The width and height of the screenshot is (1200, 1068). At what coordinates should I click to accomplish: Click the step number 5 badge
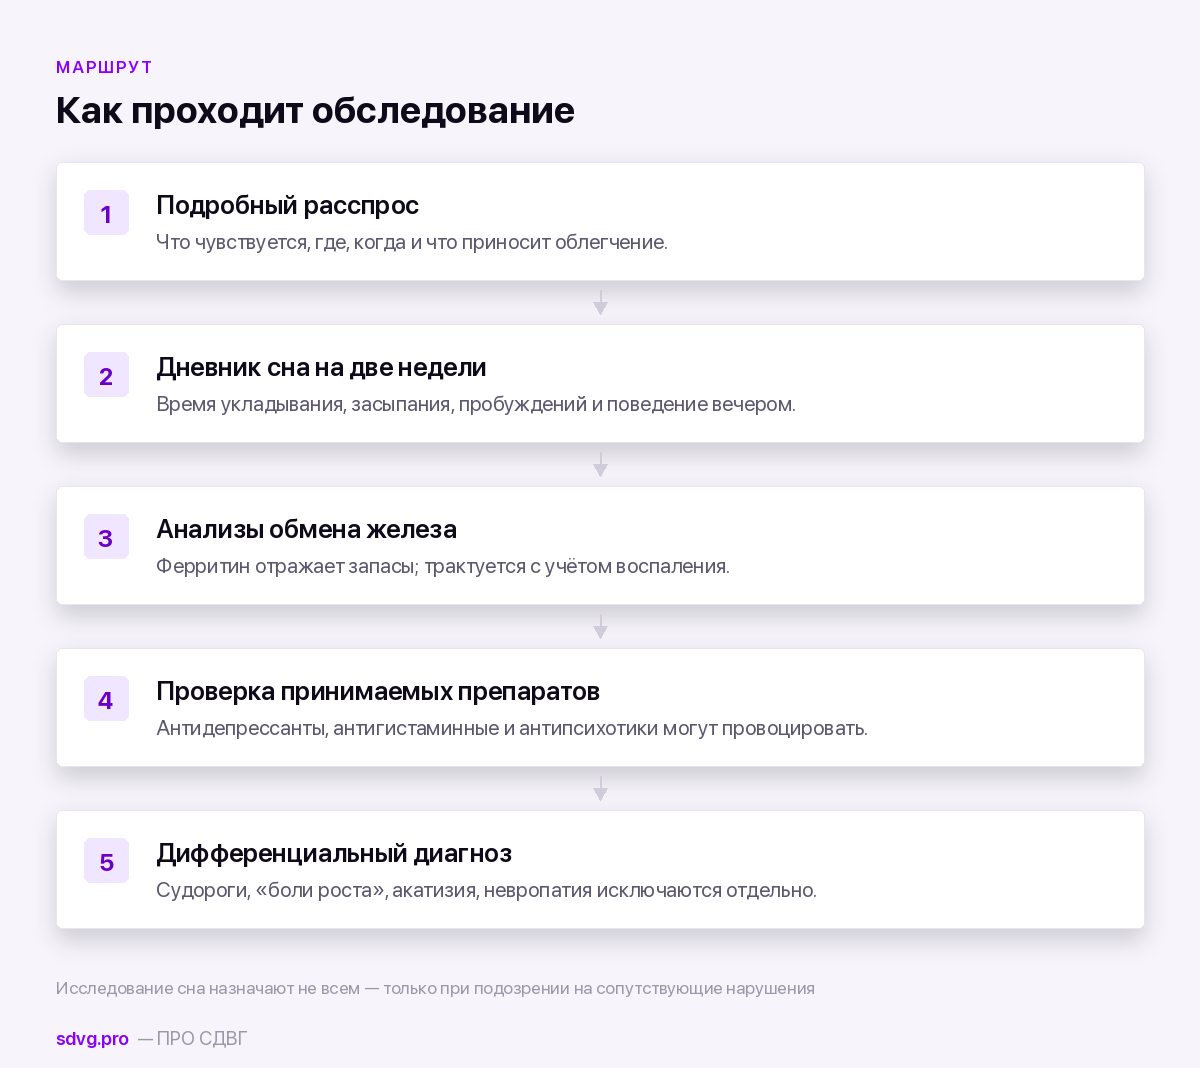(106, 861)
